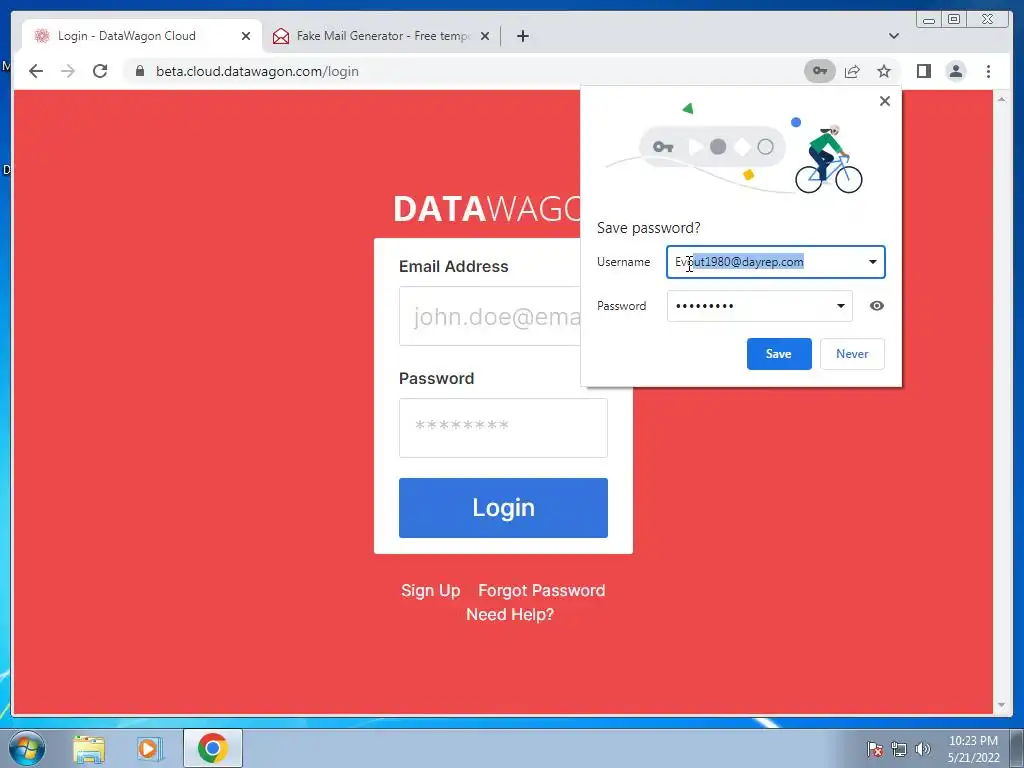Click the Email Address input field
This screenshot has height=768, width=1024.
tap(490, 316)
